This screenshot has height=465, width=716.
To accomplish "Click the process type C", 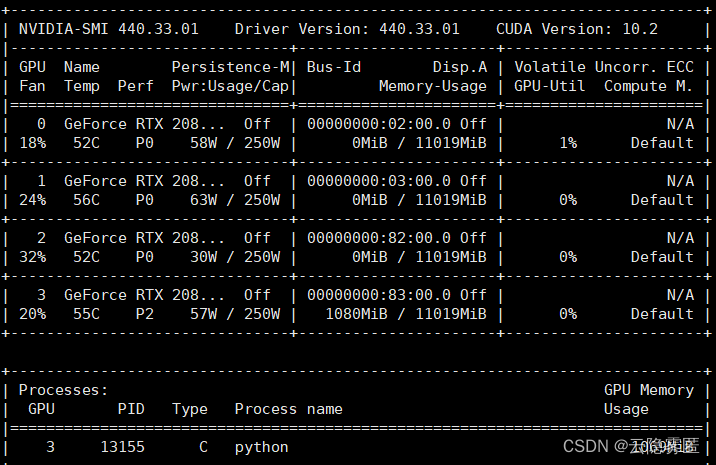I will pos(203,447).
